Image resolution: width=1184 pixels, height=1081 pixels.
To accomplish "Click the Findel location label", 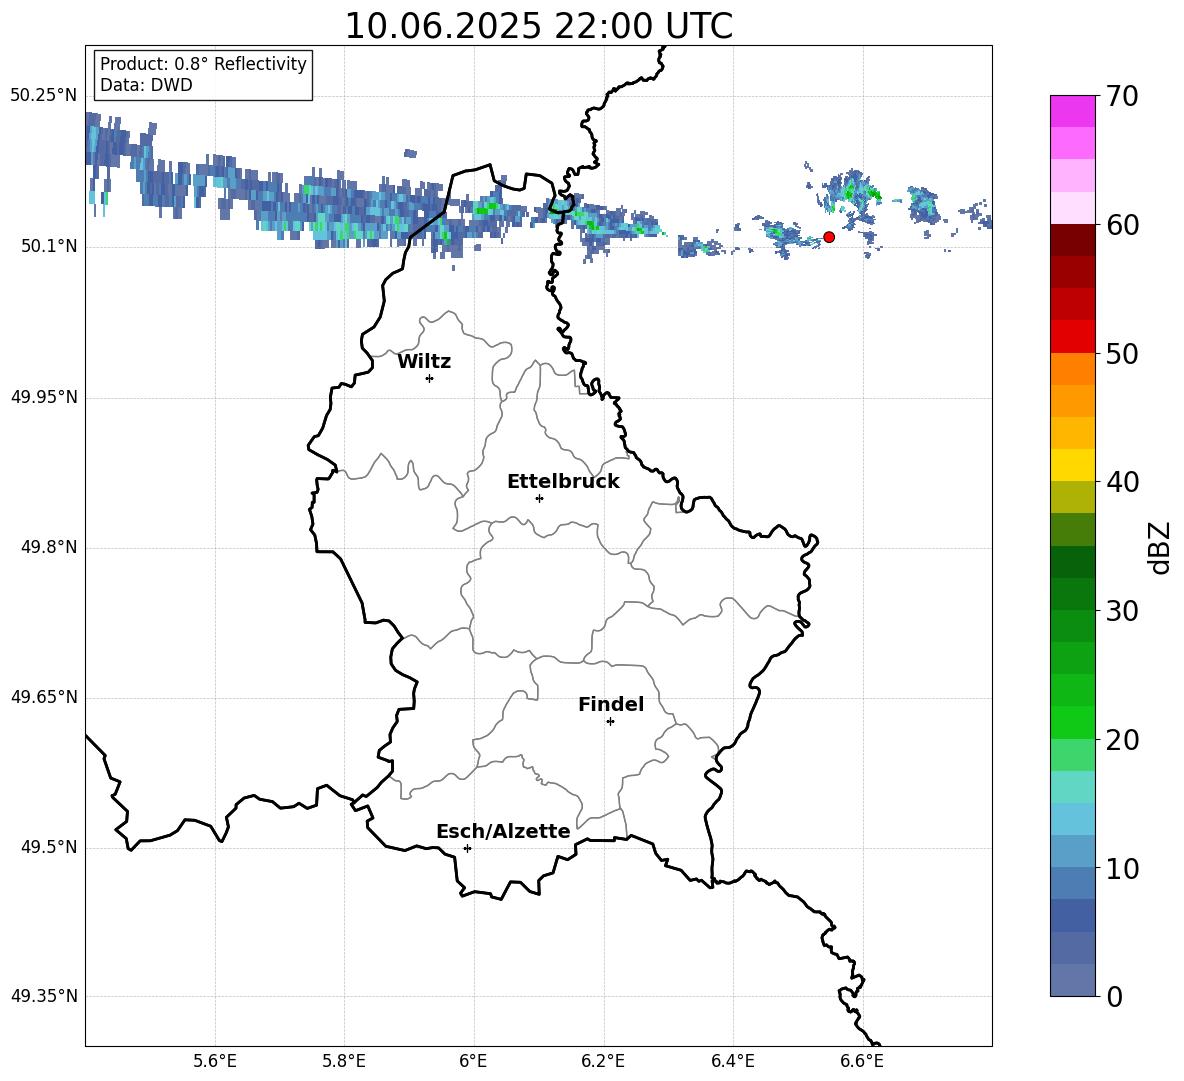I will click(611, 704).
